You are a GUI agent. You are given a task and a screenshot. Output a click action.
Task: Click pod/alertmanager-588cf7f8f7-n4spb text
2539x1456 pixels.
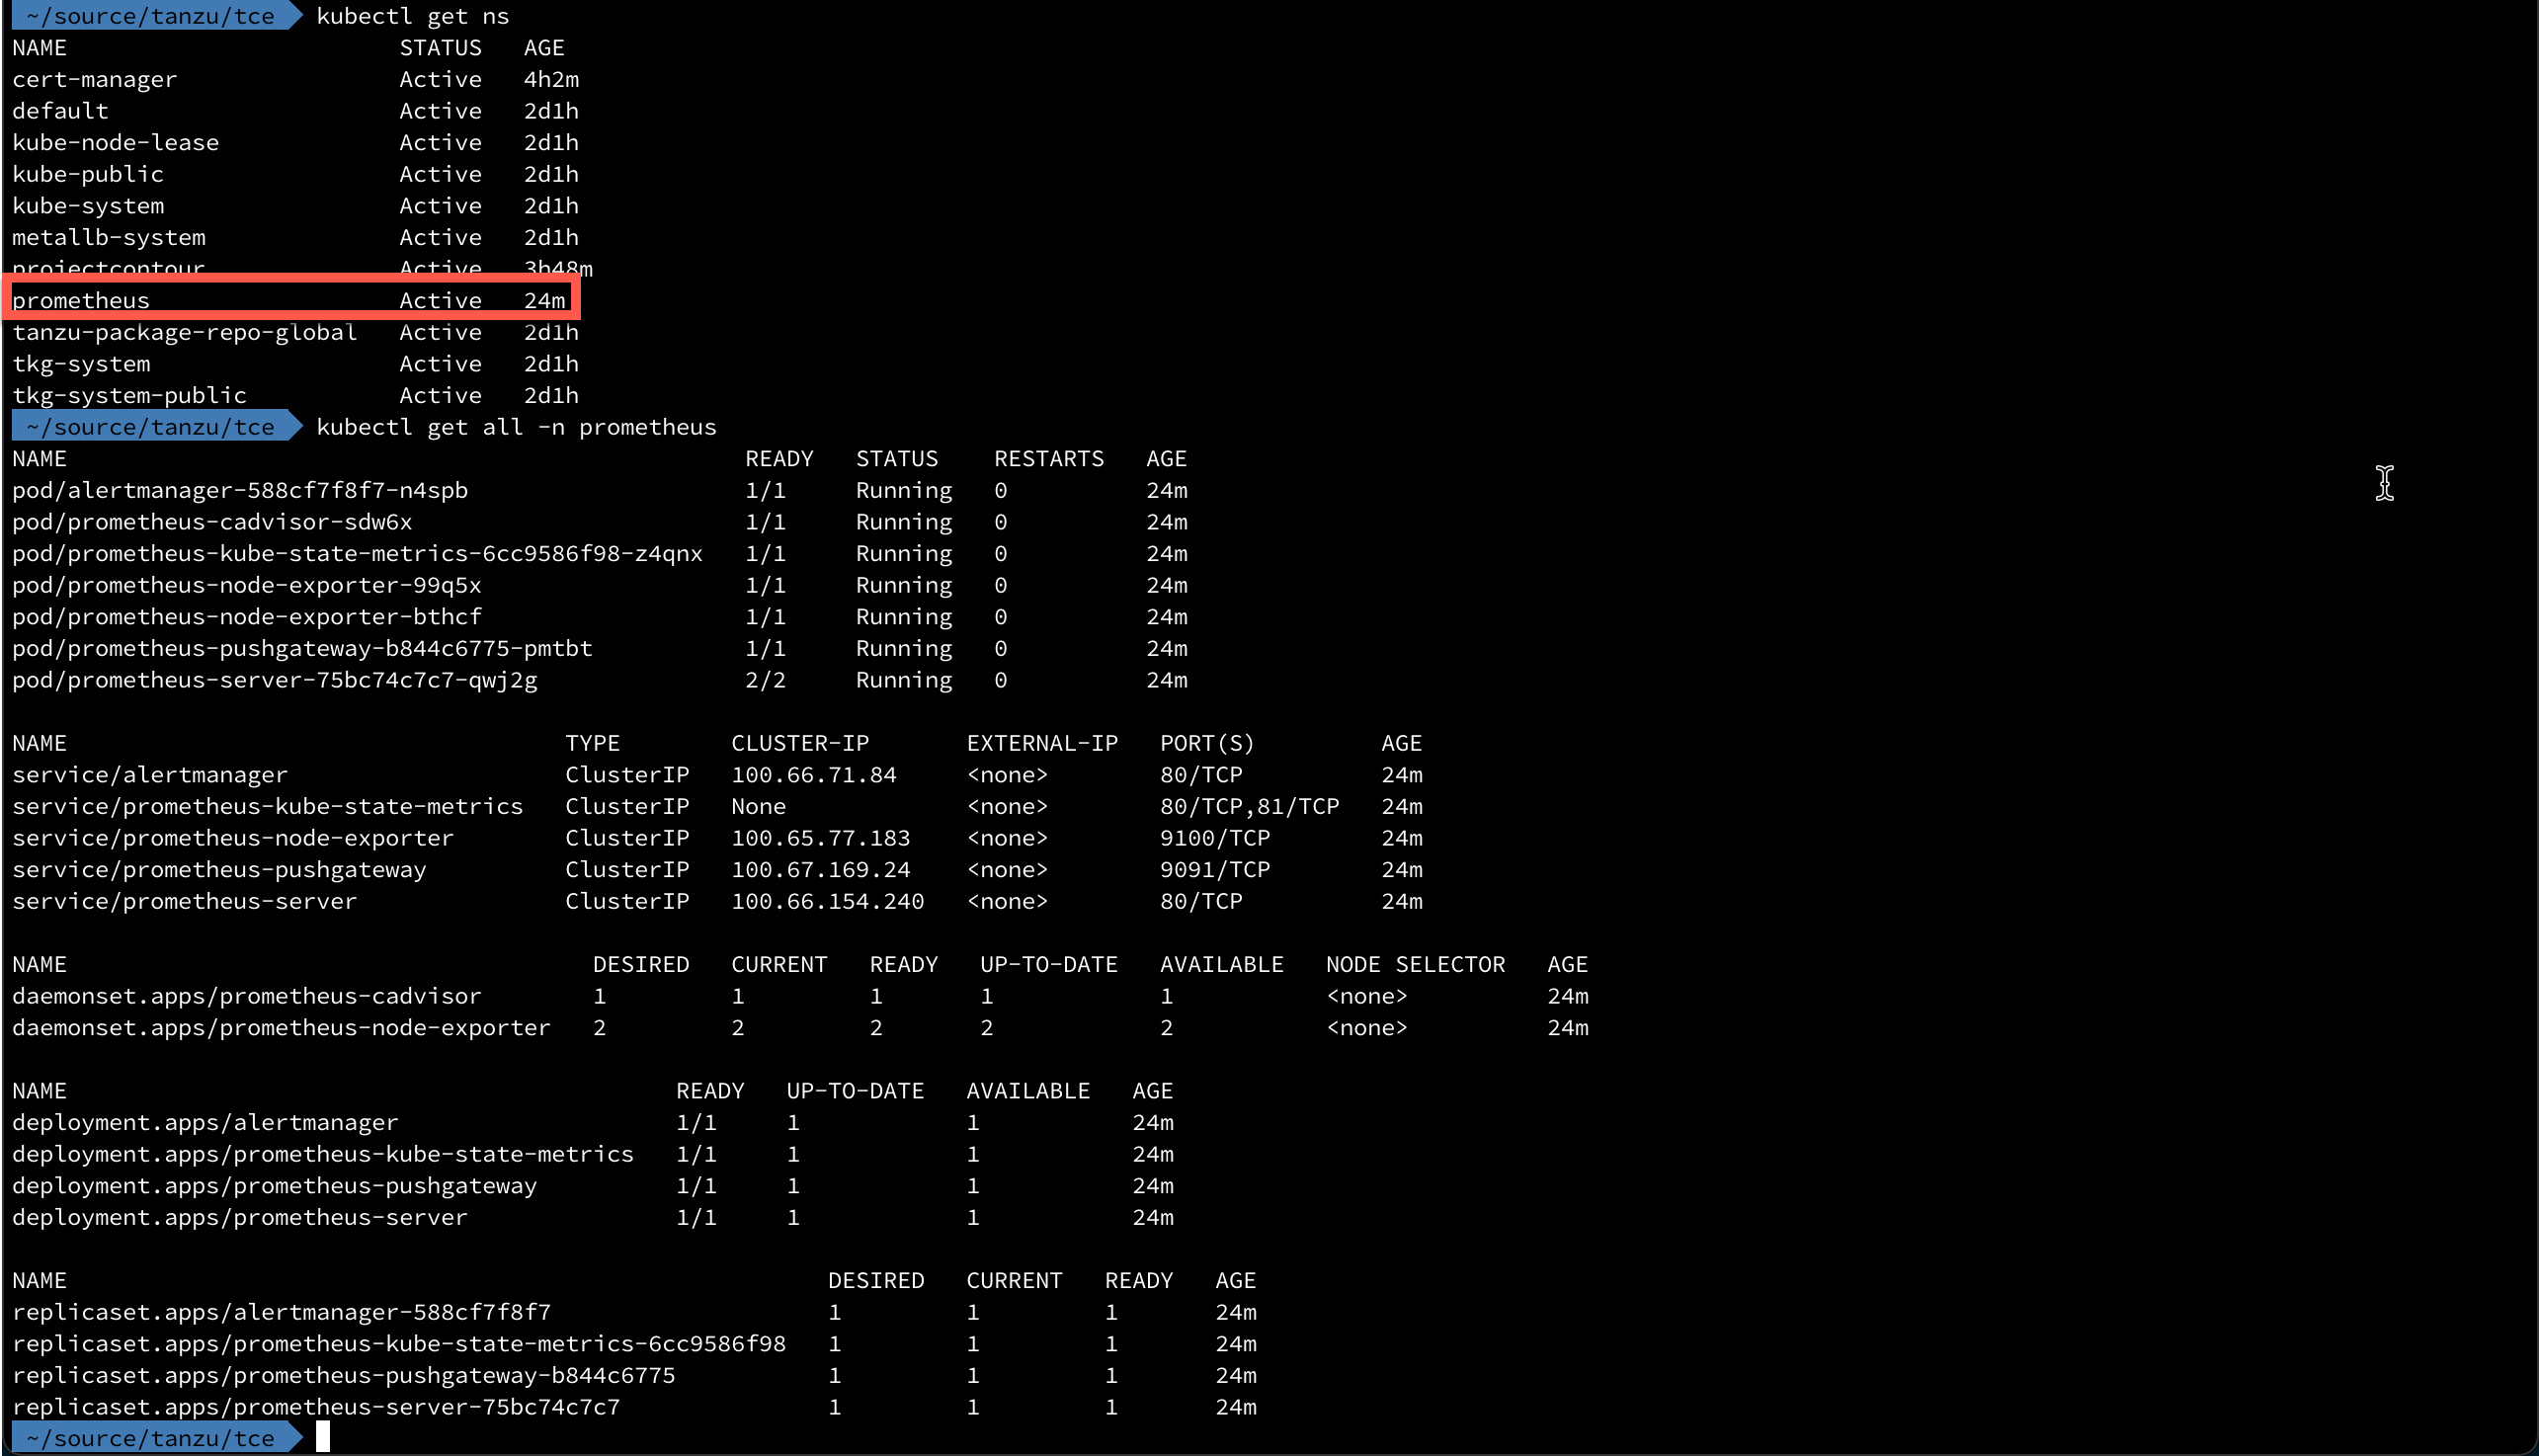[240, 490]
